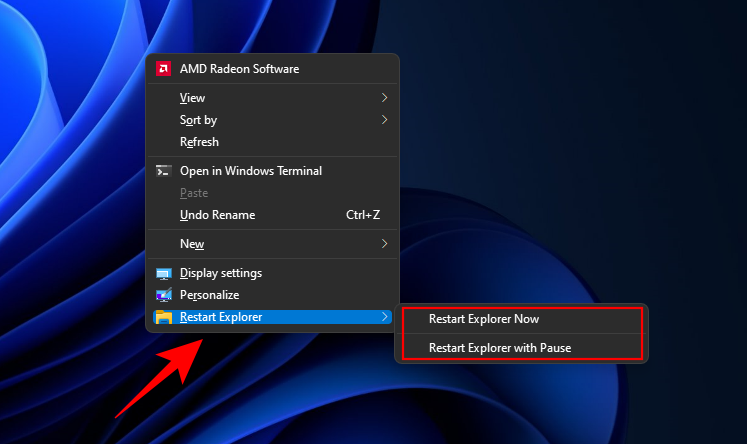This screenshot has width=747, height=444.
Task: Click the Restart Explorer folder icon
Action: (163, 317)
